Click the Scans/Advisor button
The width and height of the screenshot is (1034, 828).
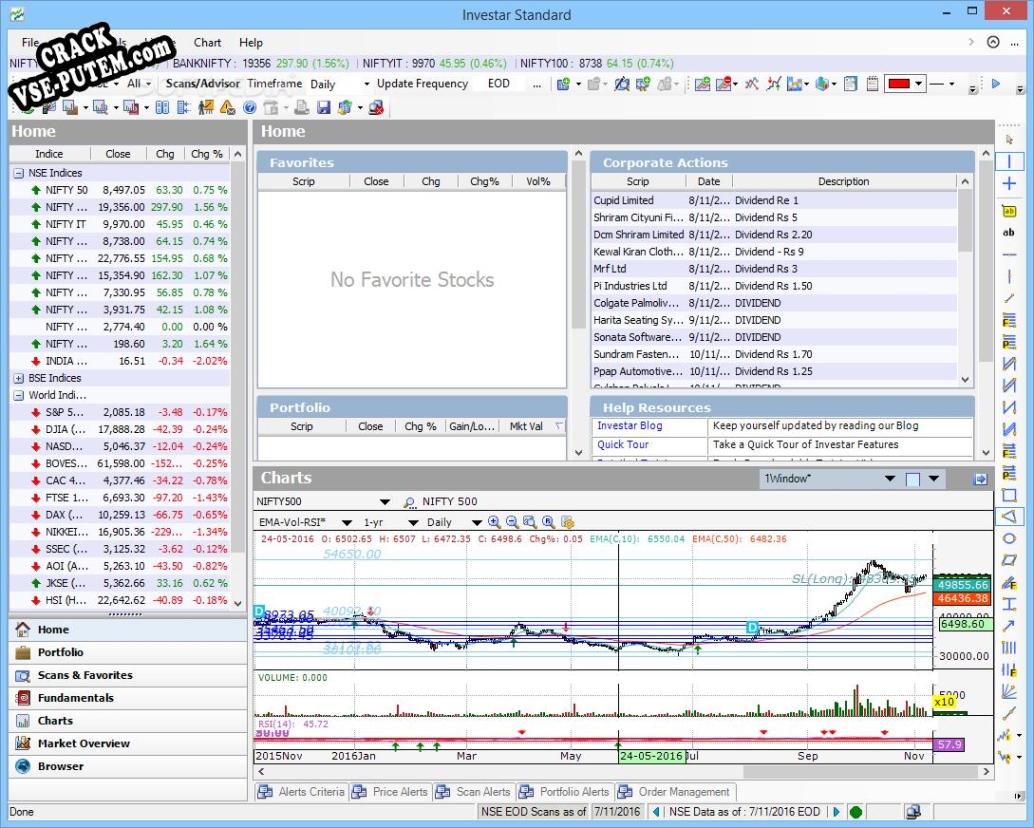pyautogui.click(x=202, y=84)
